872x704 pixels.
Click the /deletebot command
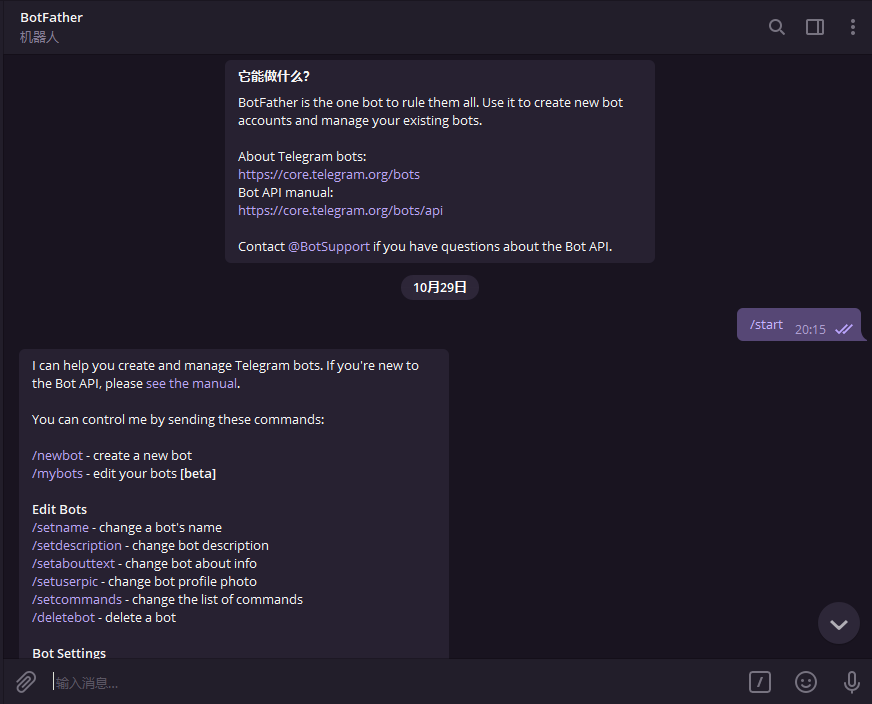pyautogui.click(x=63, y=617)
